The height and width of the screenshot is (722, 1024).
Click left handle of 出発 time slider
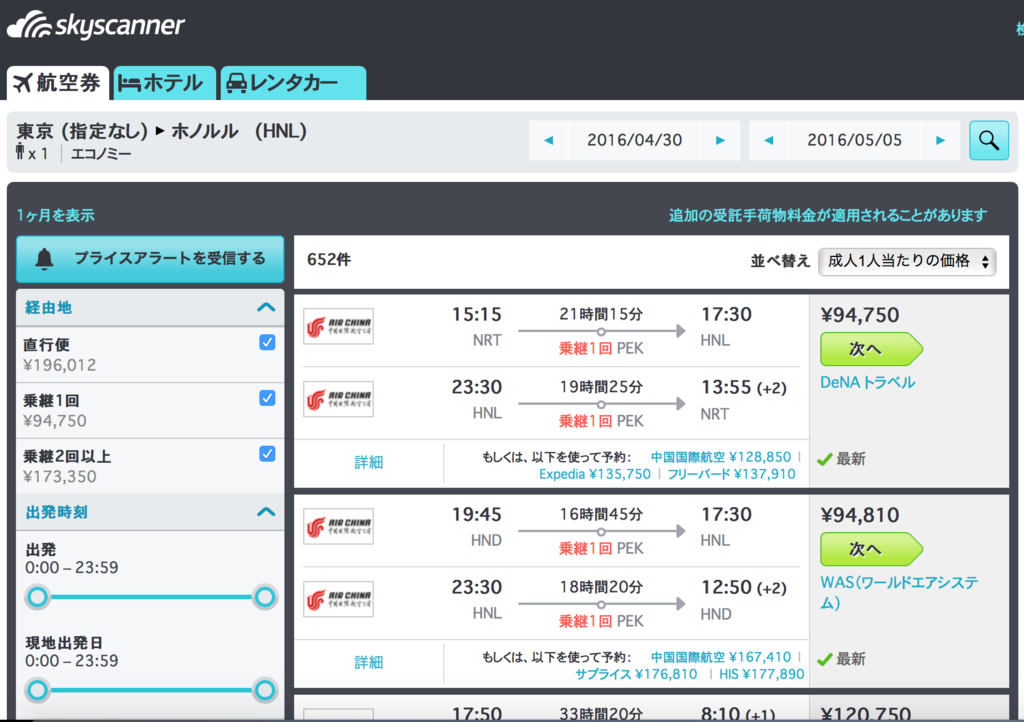[x=37, y=597]
